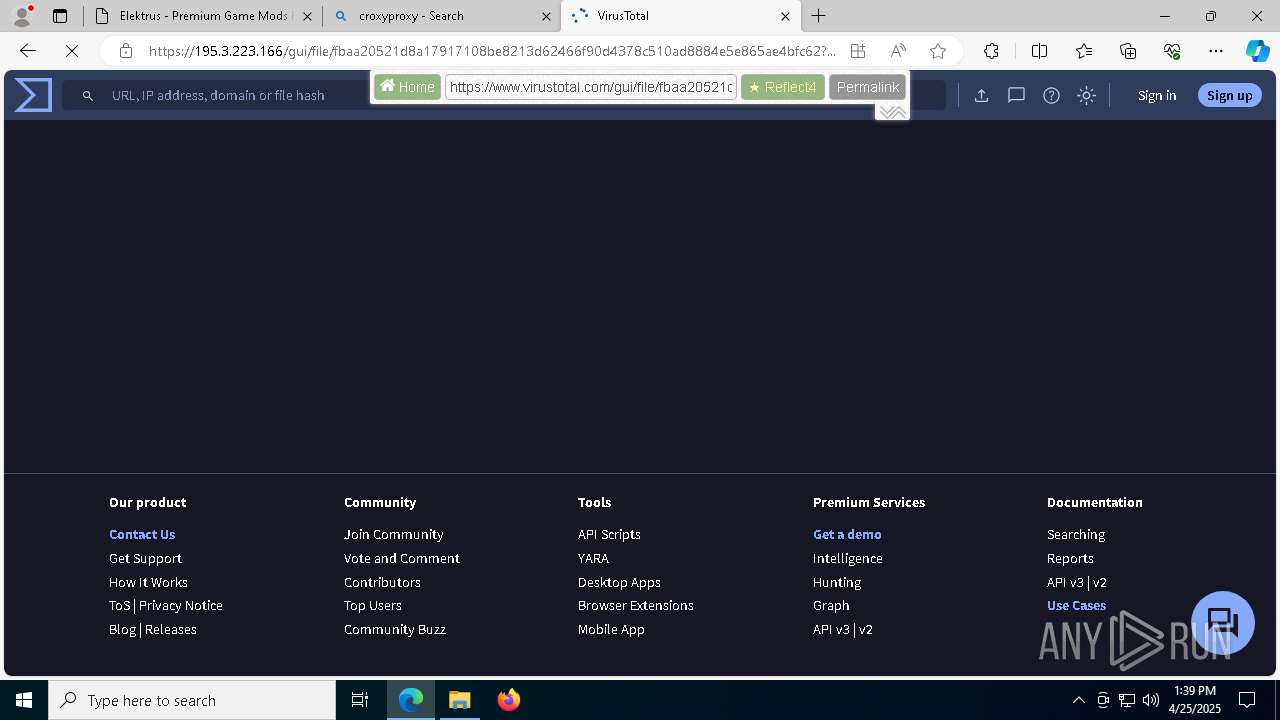Switch to the croxyproxy Search tab
Viewport: 1280px width, 720px height.
pyautogui.click(x=442, y=16)
